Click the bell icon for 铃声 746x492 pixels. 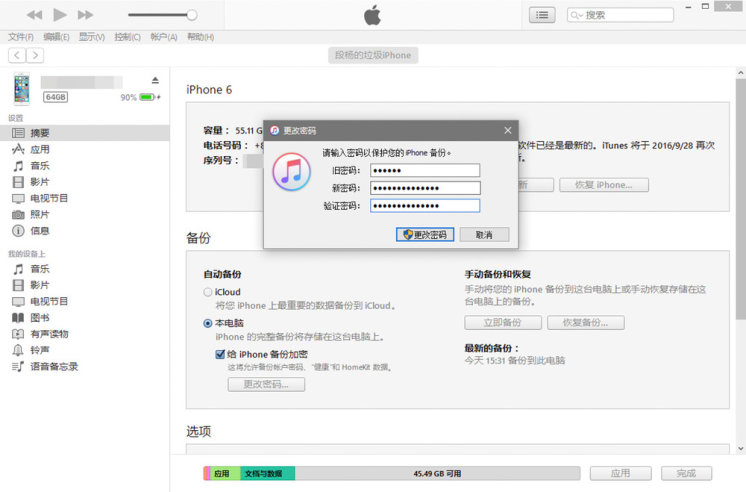tap(18, 350)
